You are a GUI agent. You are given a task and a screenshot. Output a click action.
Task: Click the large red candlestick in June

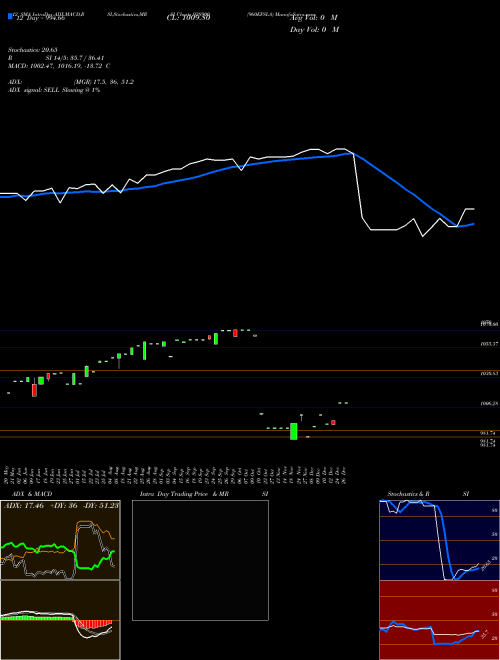pos(35,390)
